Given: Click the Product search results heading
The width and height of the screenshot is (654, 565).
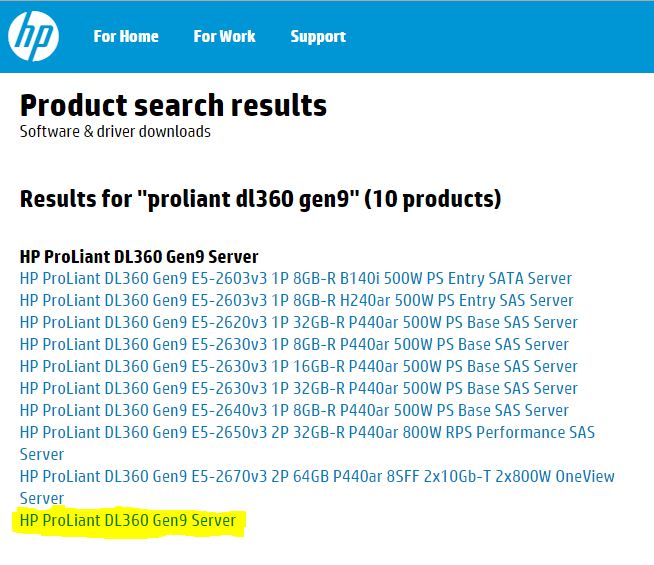Looking at the screenshot, I should (x=173, y=105).
